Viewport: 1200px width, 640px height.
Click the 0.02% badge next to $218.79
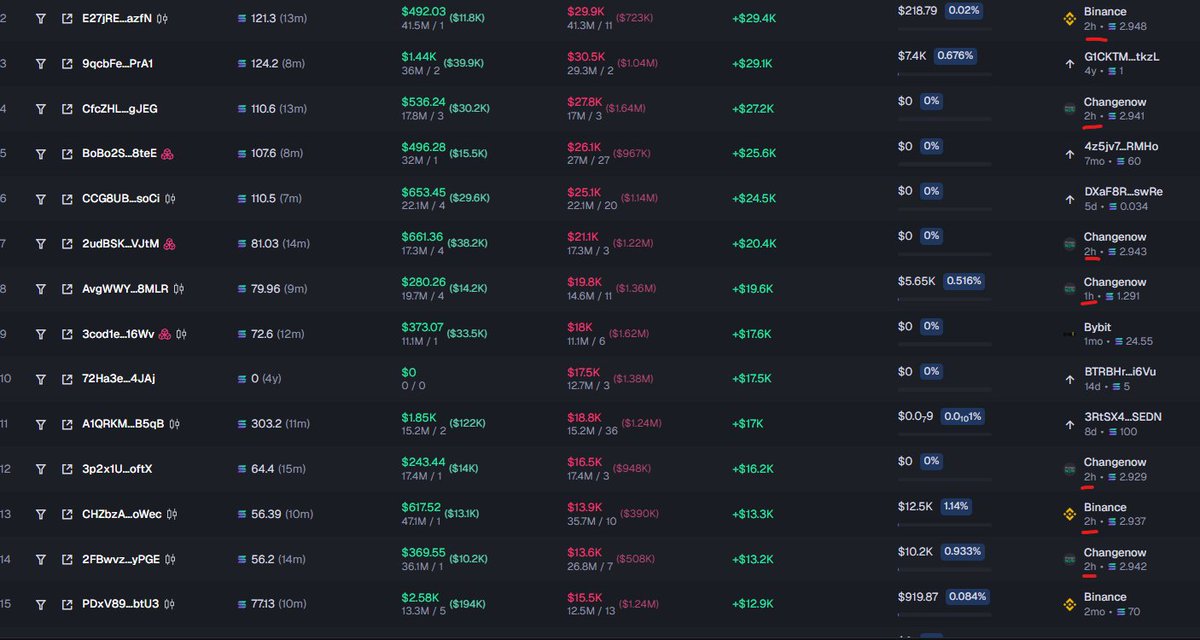click(x=964, y=10)
